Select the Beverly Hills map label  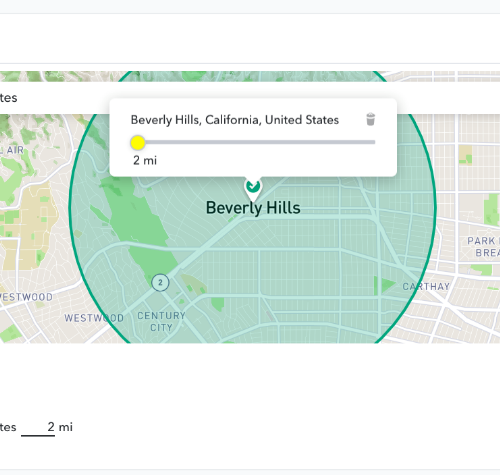coord(253,208)
